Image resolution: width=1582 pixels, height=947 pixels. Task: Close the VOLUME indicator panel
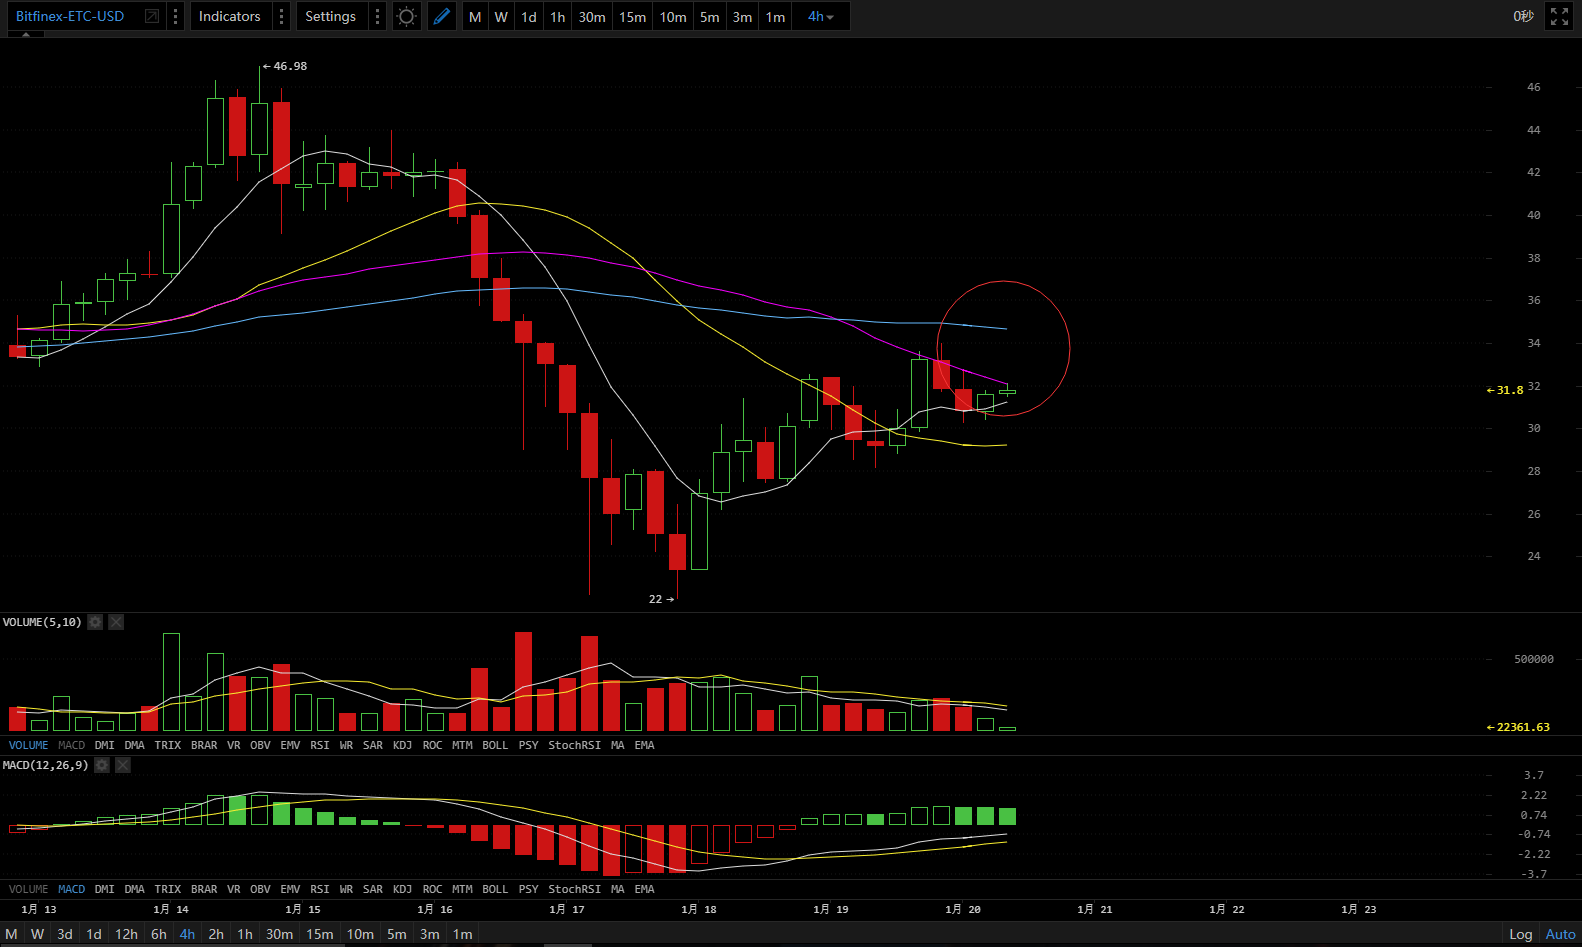tap(116, 622)
